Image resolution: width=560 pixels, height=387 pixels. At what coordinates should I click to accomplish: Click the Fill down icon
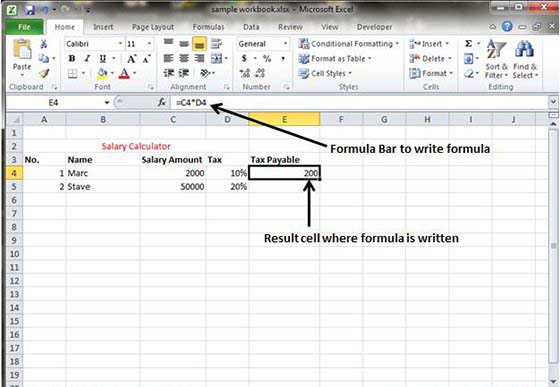469,59
